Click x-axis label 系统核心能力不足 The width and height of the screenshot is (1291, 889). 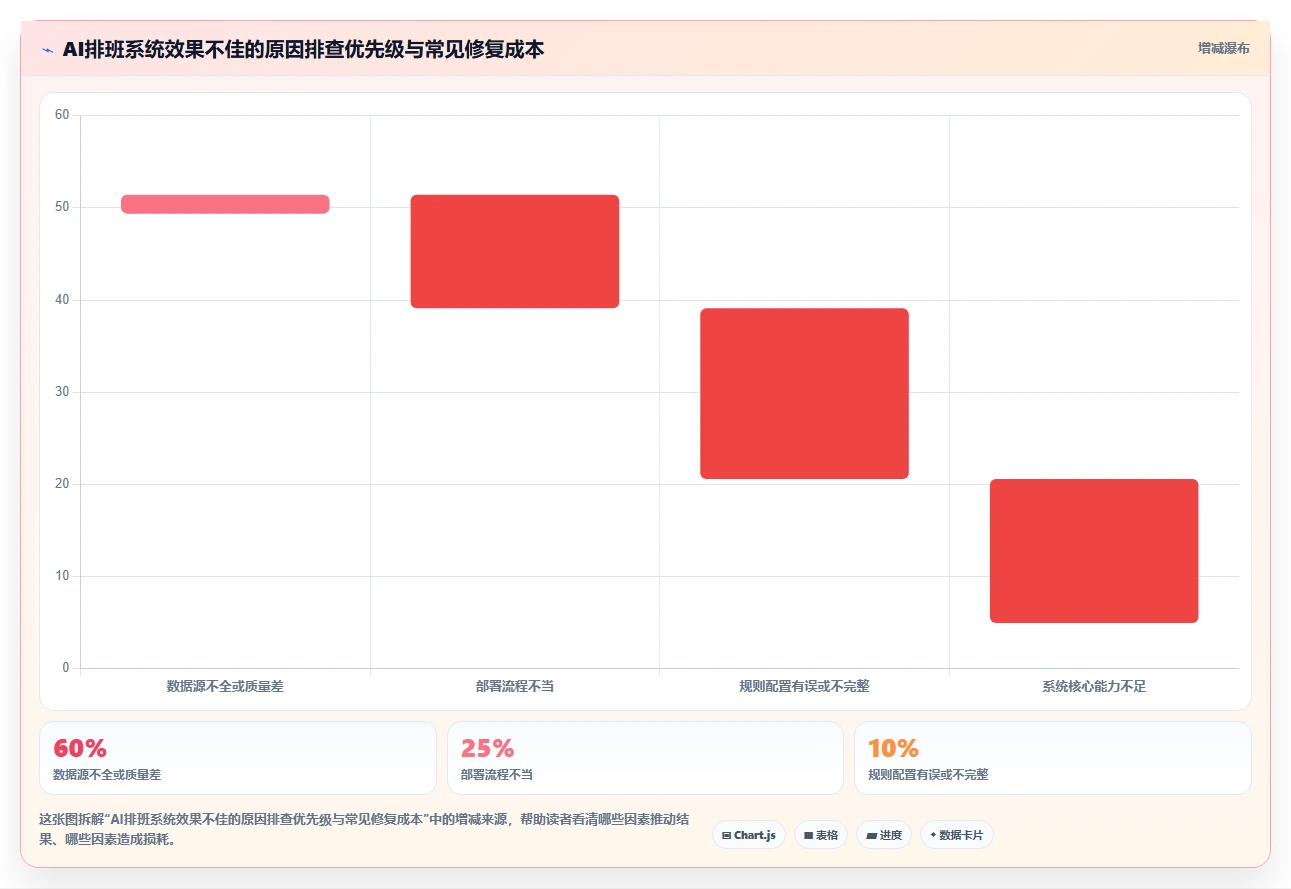[x=1094, y=687]
